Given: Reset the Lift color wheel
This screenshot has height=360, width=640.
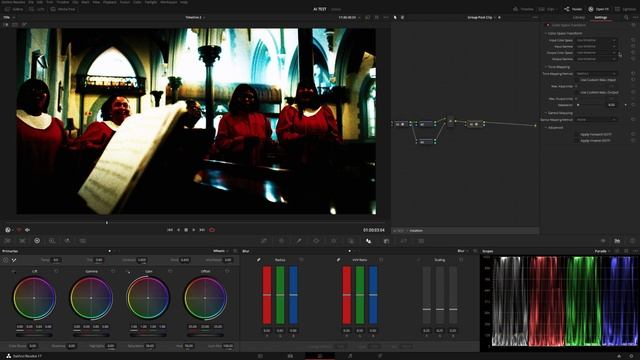Looking at the screenshot, I should pyautogui.click(x=56, y=271).
